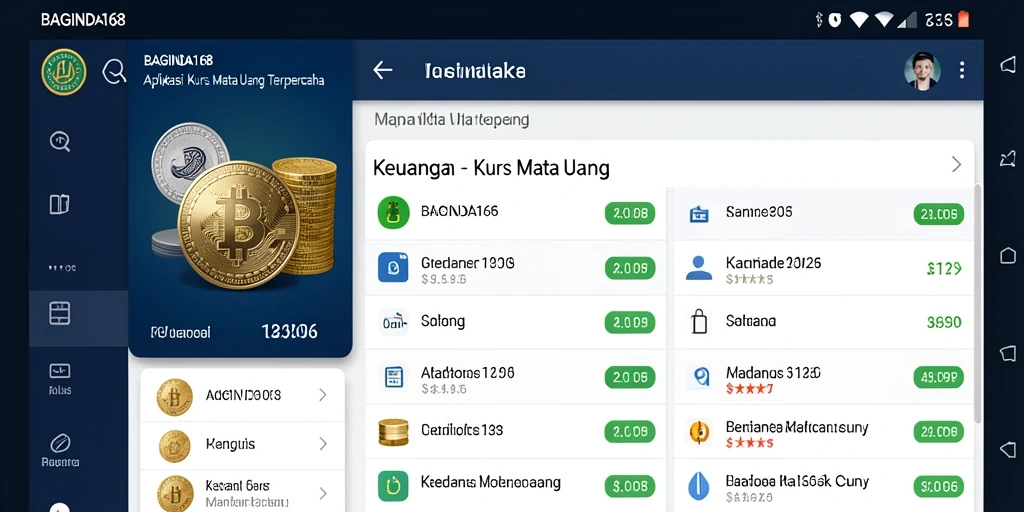Viewport: 1024px width, 512px height.
Task: Tap the green button on Baadoea row
Action: 938,487
